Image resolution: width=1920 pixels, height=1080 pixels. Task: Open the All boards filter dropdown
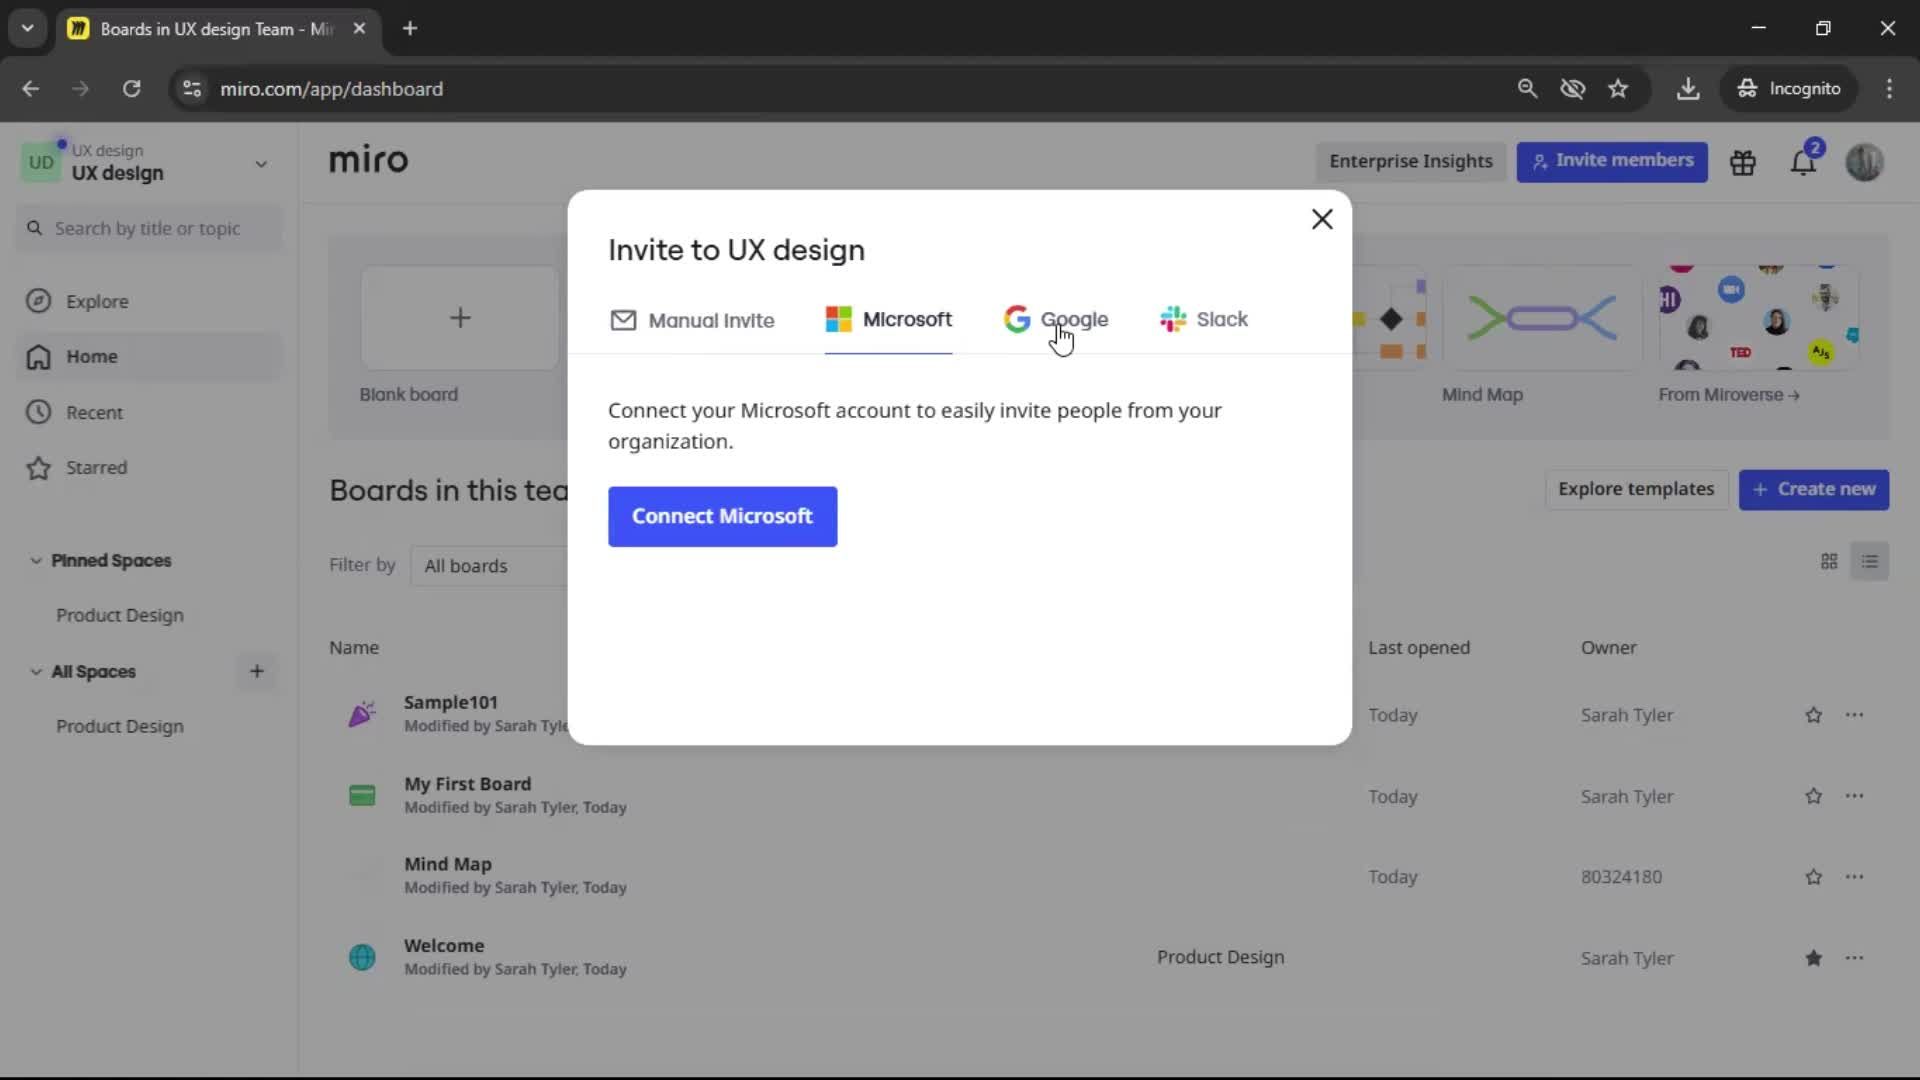coord(490,566)
